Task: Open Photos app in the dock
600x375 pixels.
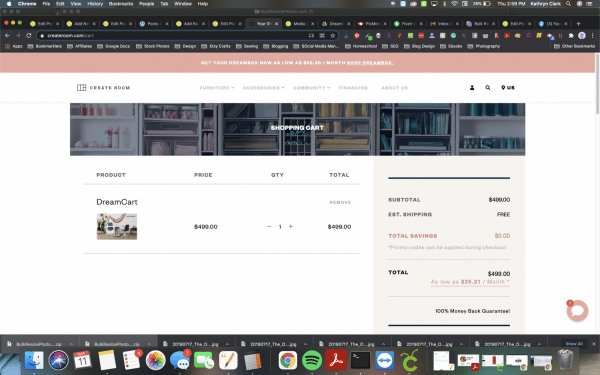Action: [x=155, y=360]
